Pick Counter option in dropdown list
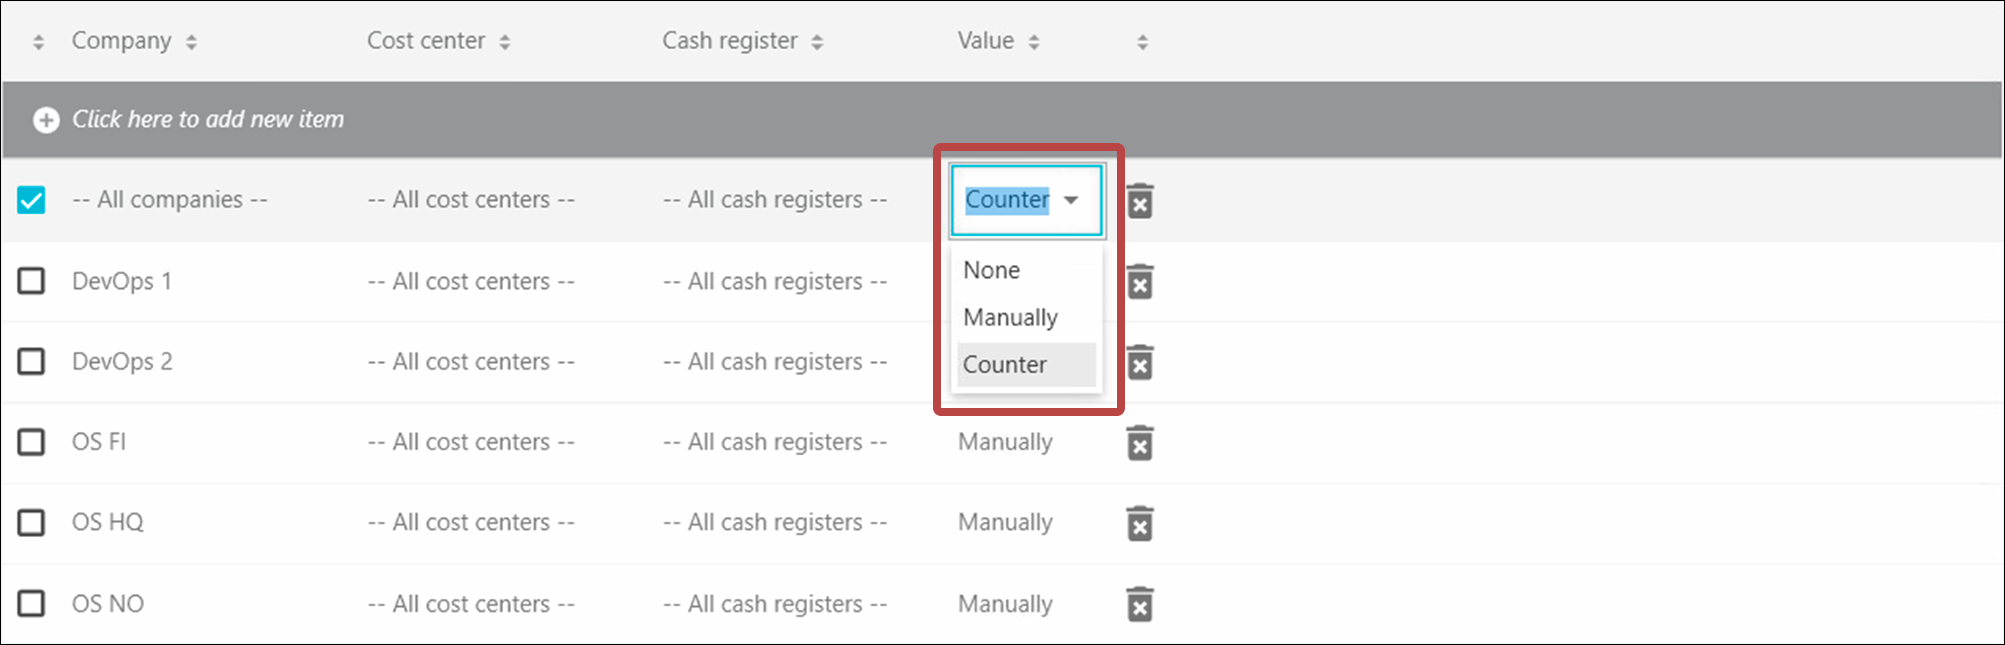 click(x=1005, y=365)
